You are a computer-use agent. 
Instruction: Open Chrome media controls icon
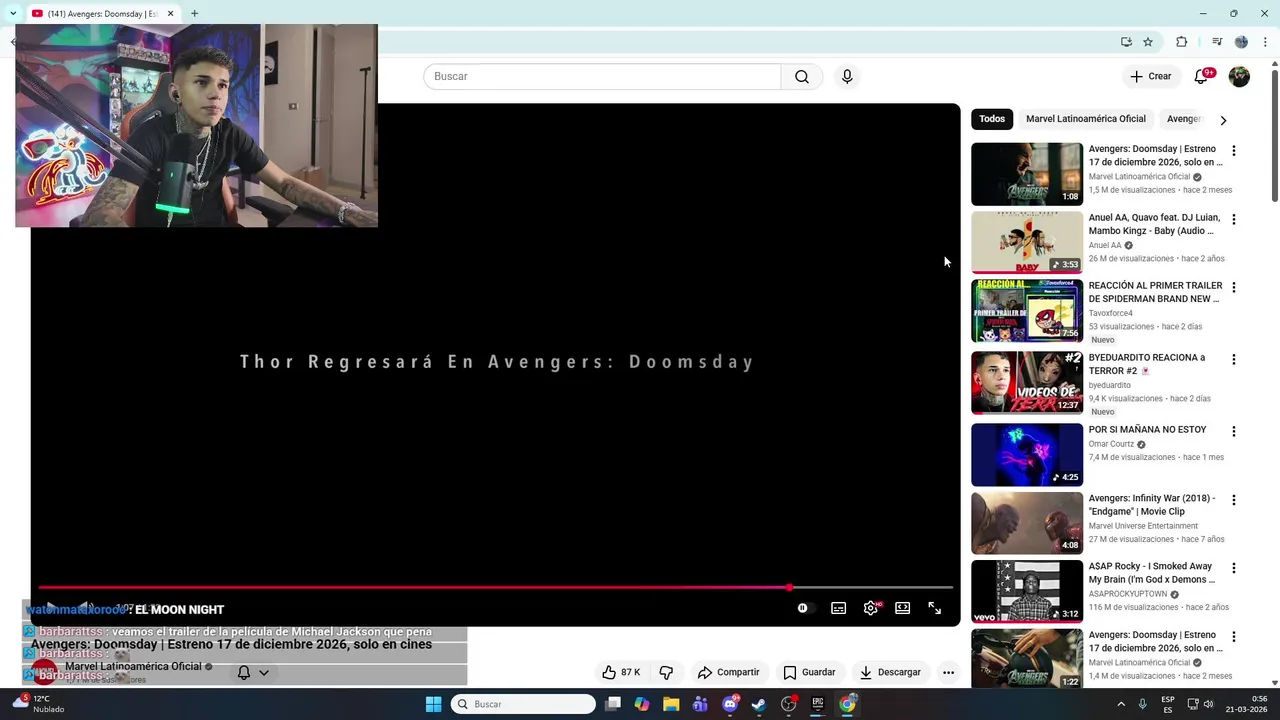(1217, 42)
